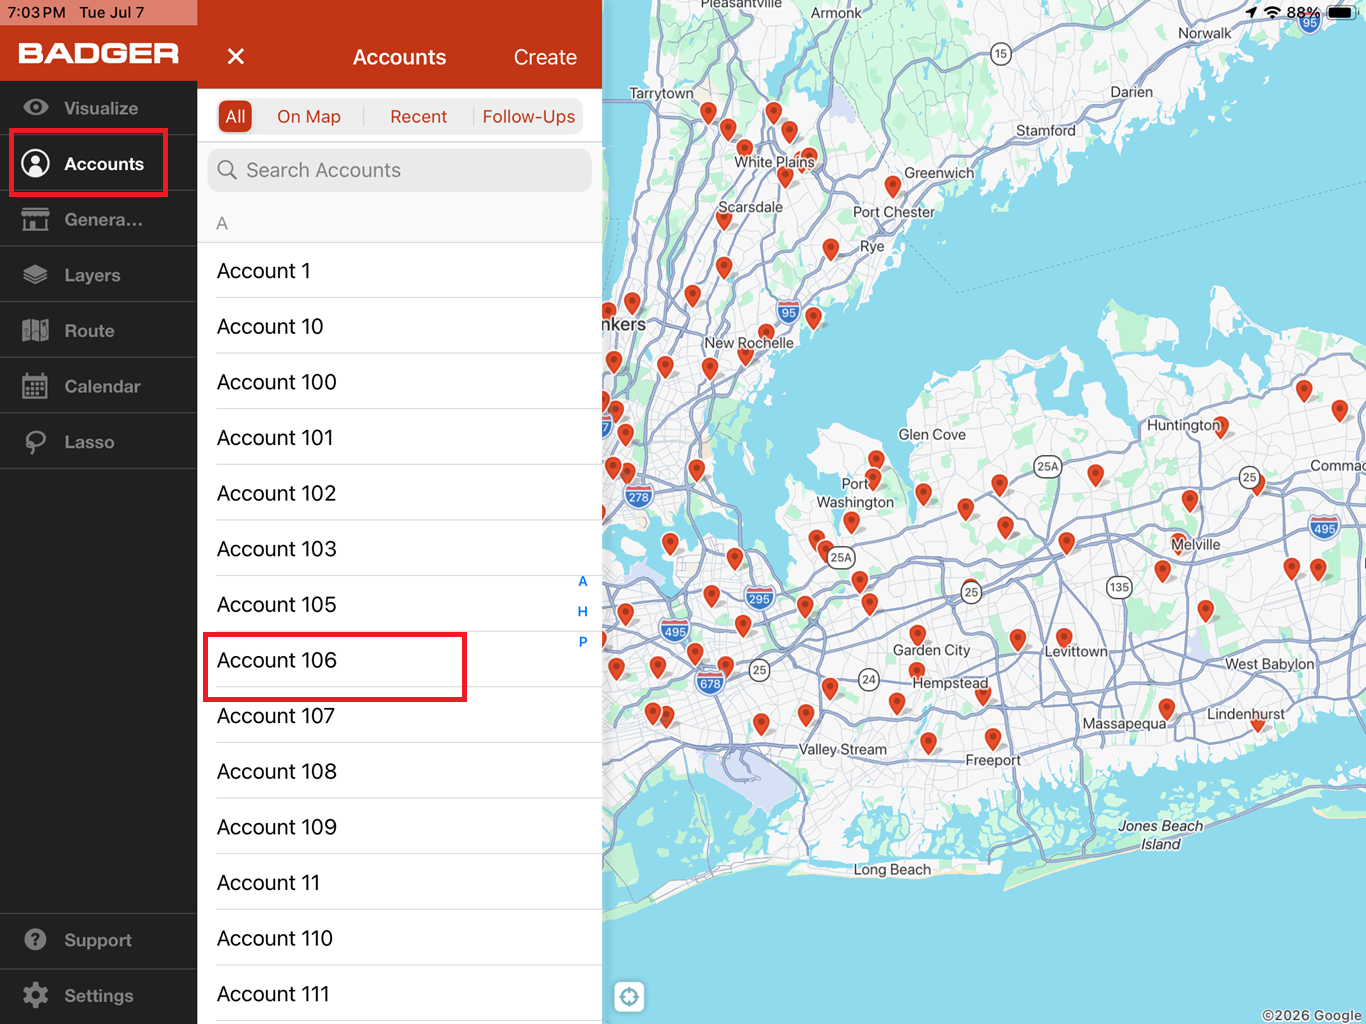This screenshot has width=1366, height=1024.
Task: Select the Lasso tool icon
Action: click(x=36, y=442)
